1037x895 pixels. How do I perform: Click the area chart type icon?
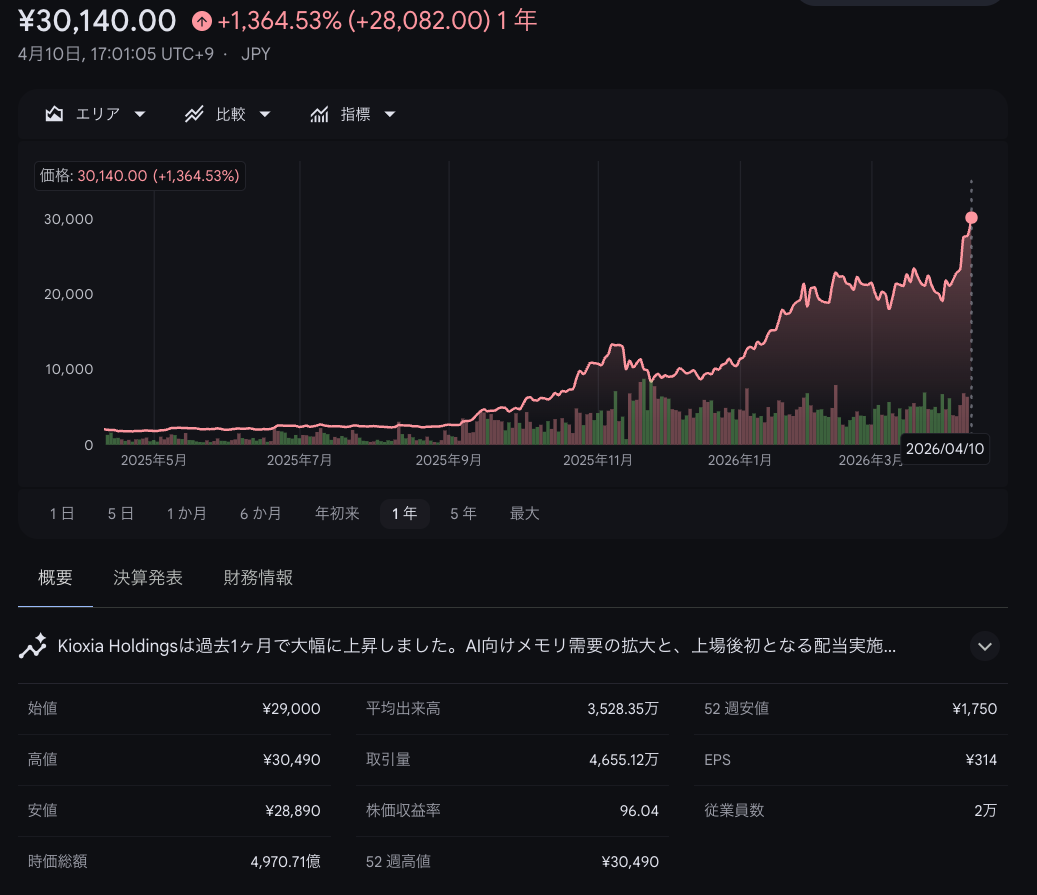click(x=55, y=114)
